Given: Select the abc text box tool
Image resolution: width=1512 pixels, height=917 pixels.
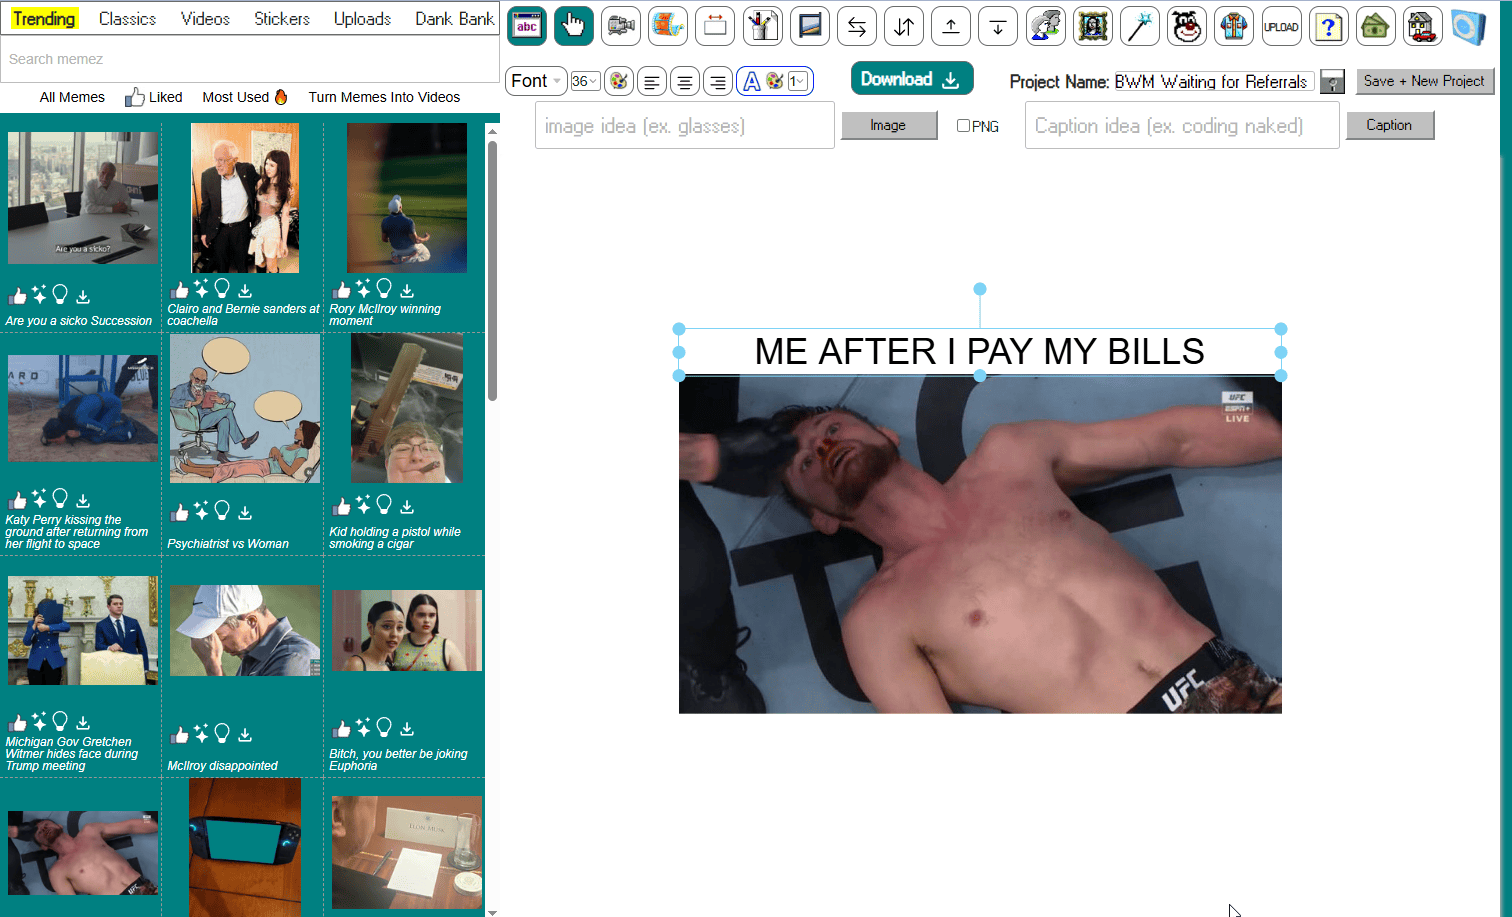Looking at the screenshot, I should click(x=527, y=26).
